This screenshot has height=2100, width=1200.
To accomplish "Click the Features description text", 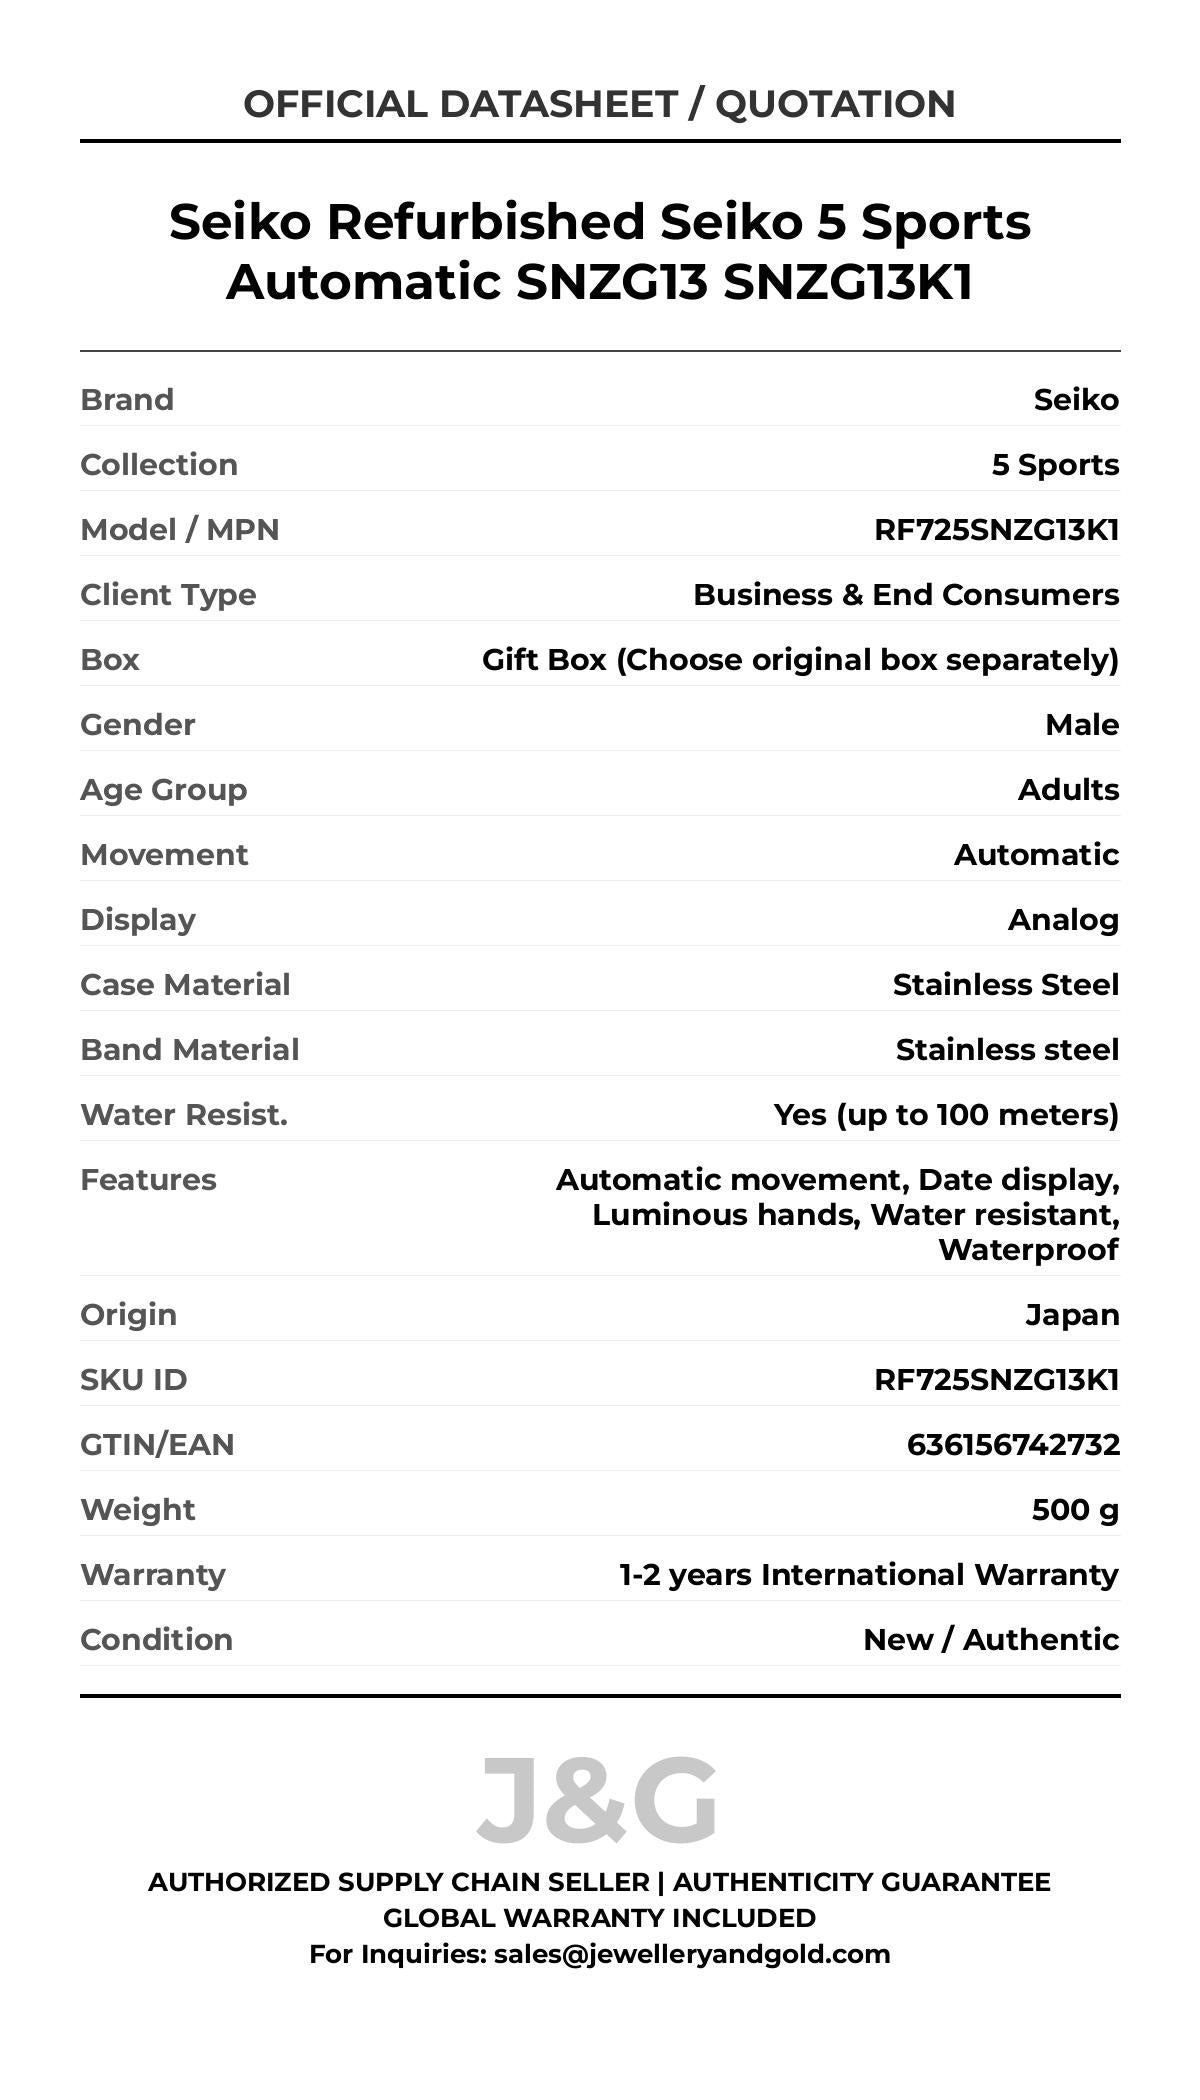I will [838, 1214].
